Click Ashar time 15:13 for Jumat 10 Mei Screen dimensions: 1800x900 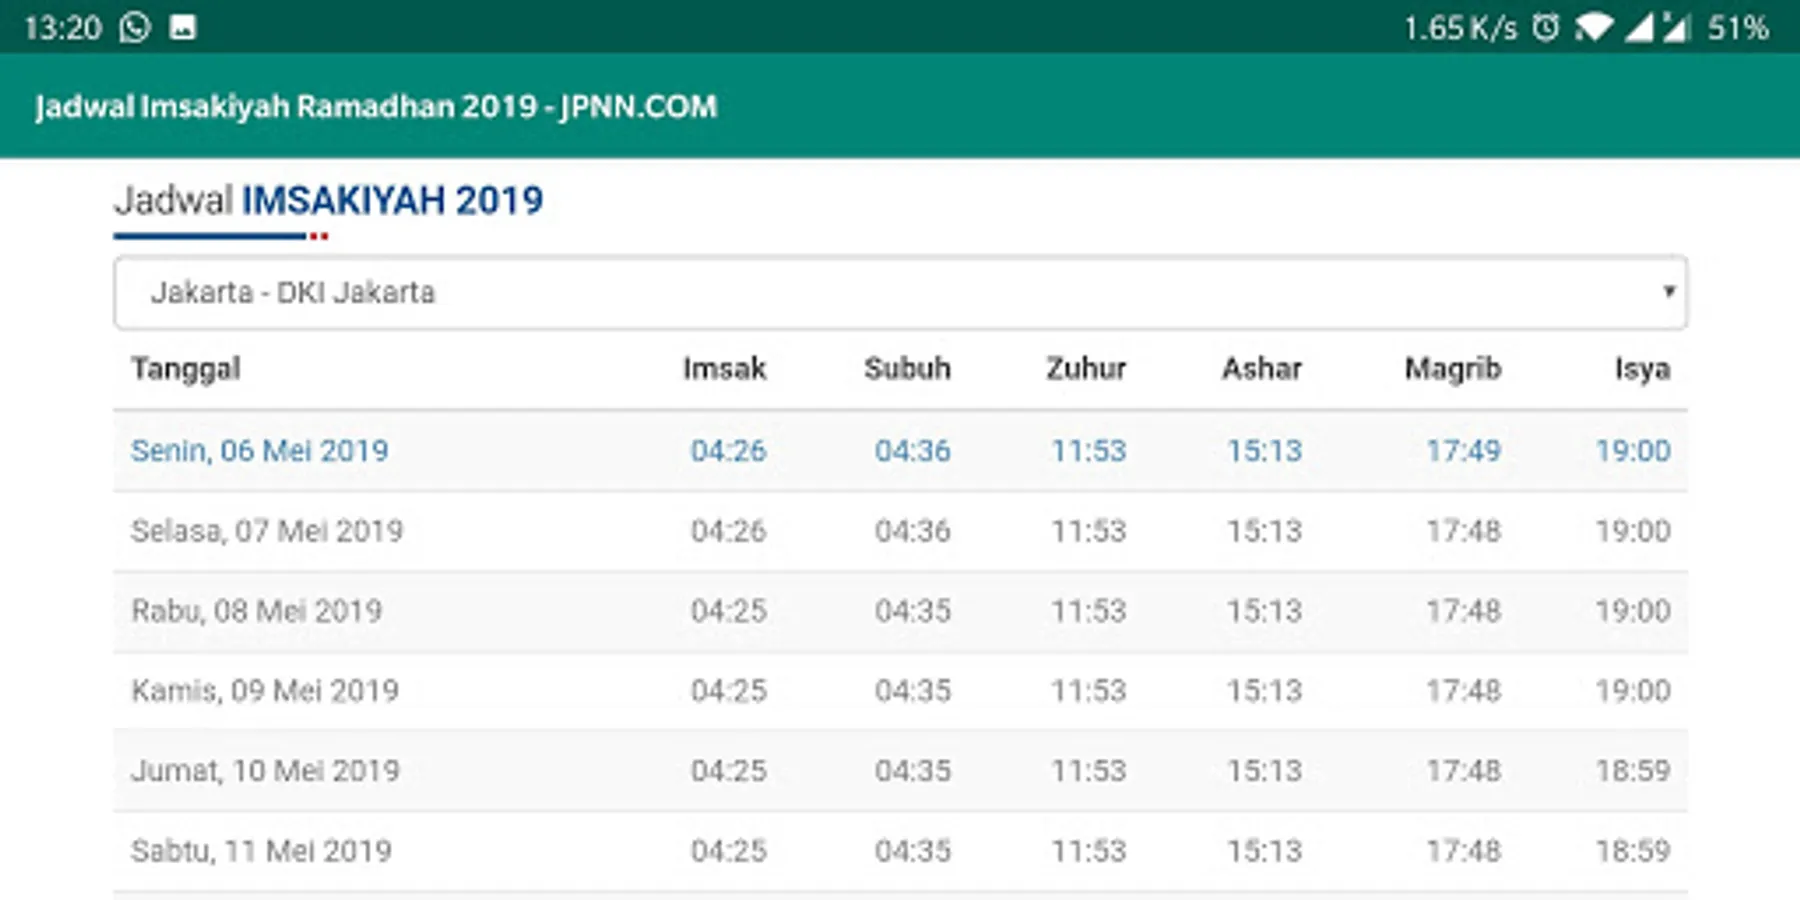click(1264, 771)
